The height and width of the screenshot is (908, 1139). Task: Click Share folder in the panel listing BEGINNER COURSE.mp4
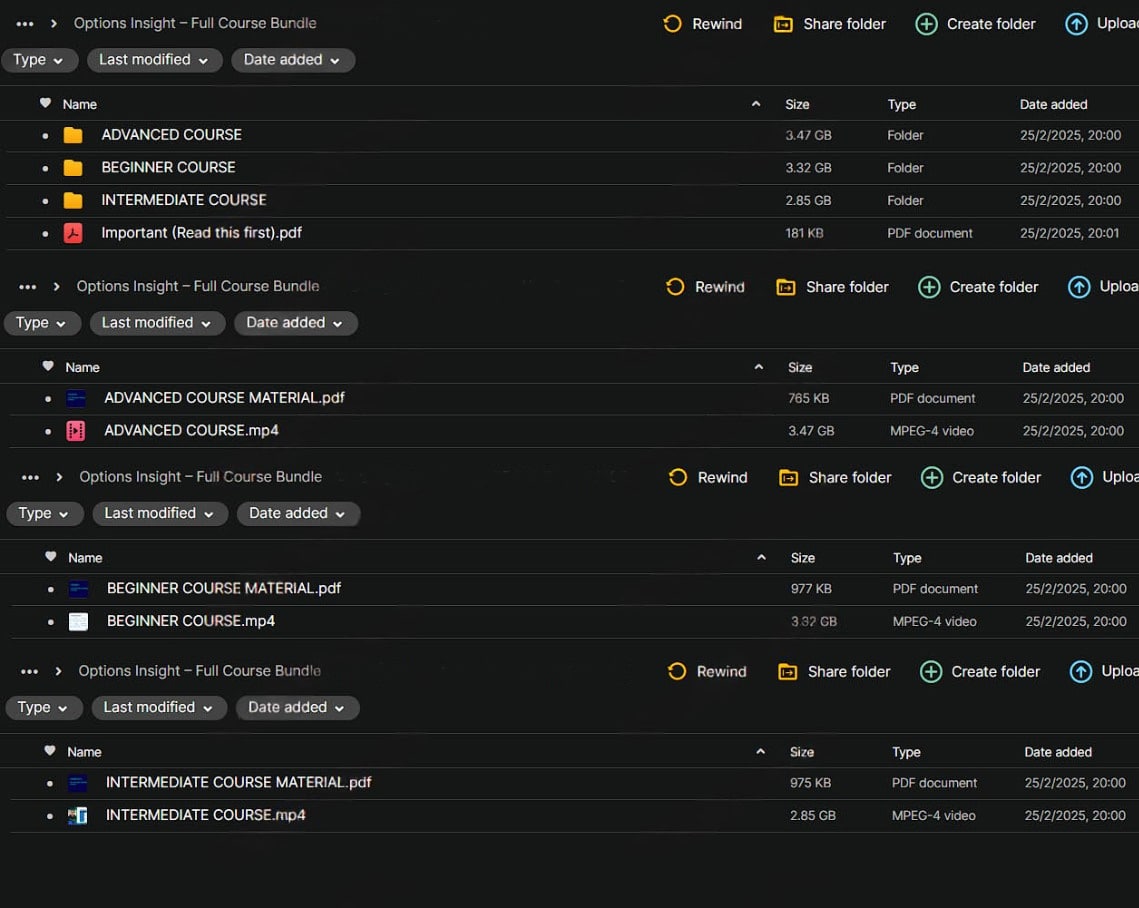[835, 477]
